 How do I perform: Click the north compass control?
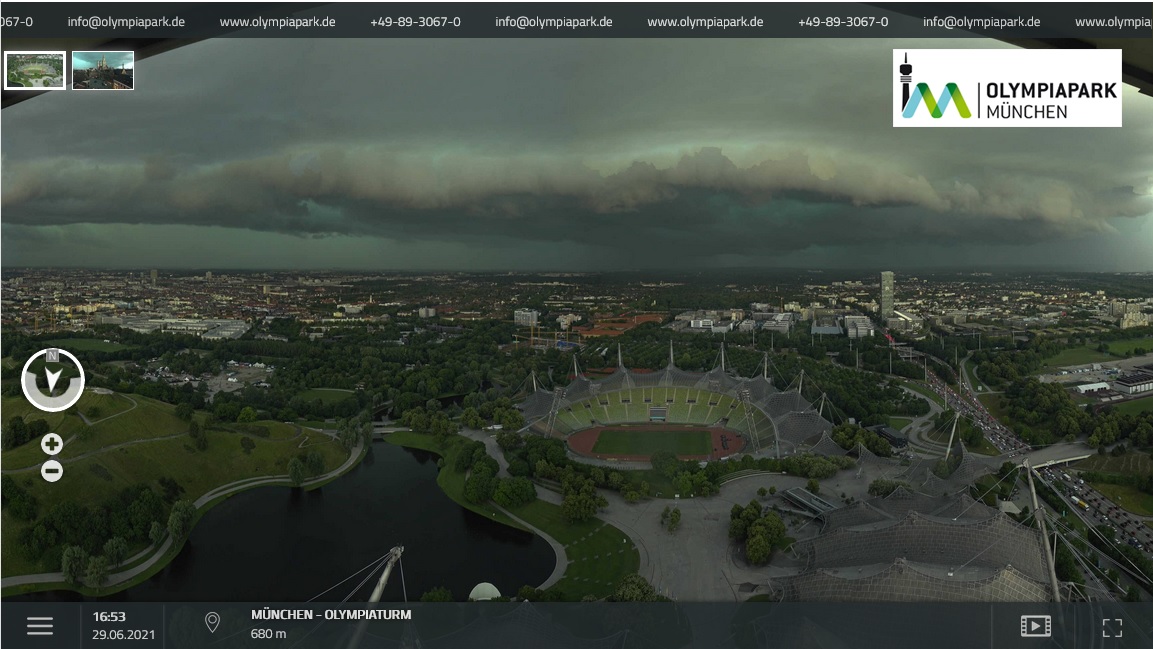53,380
